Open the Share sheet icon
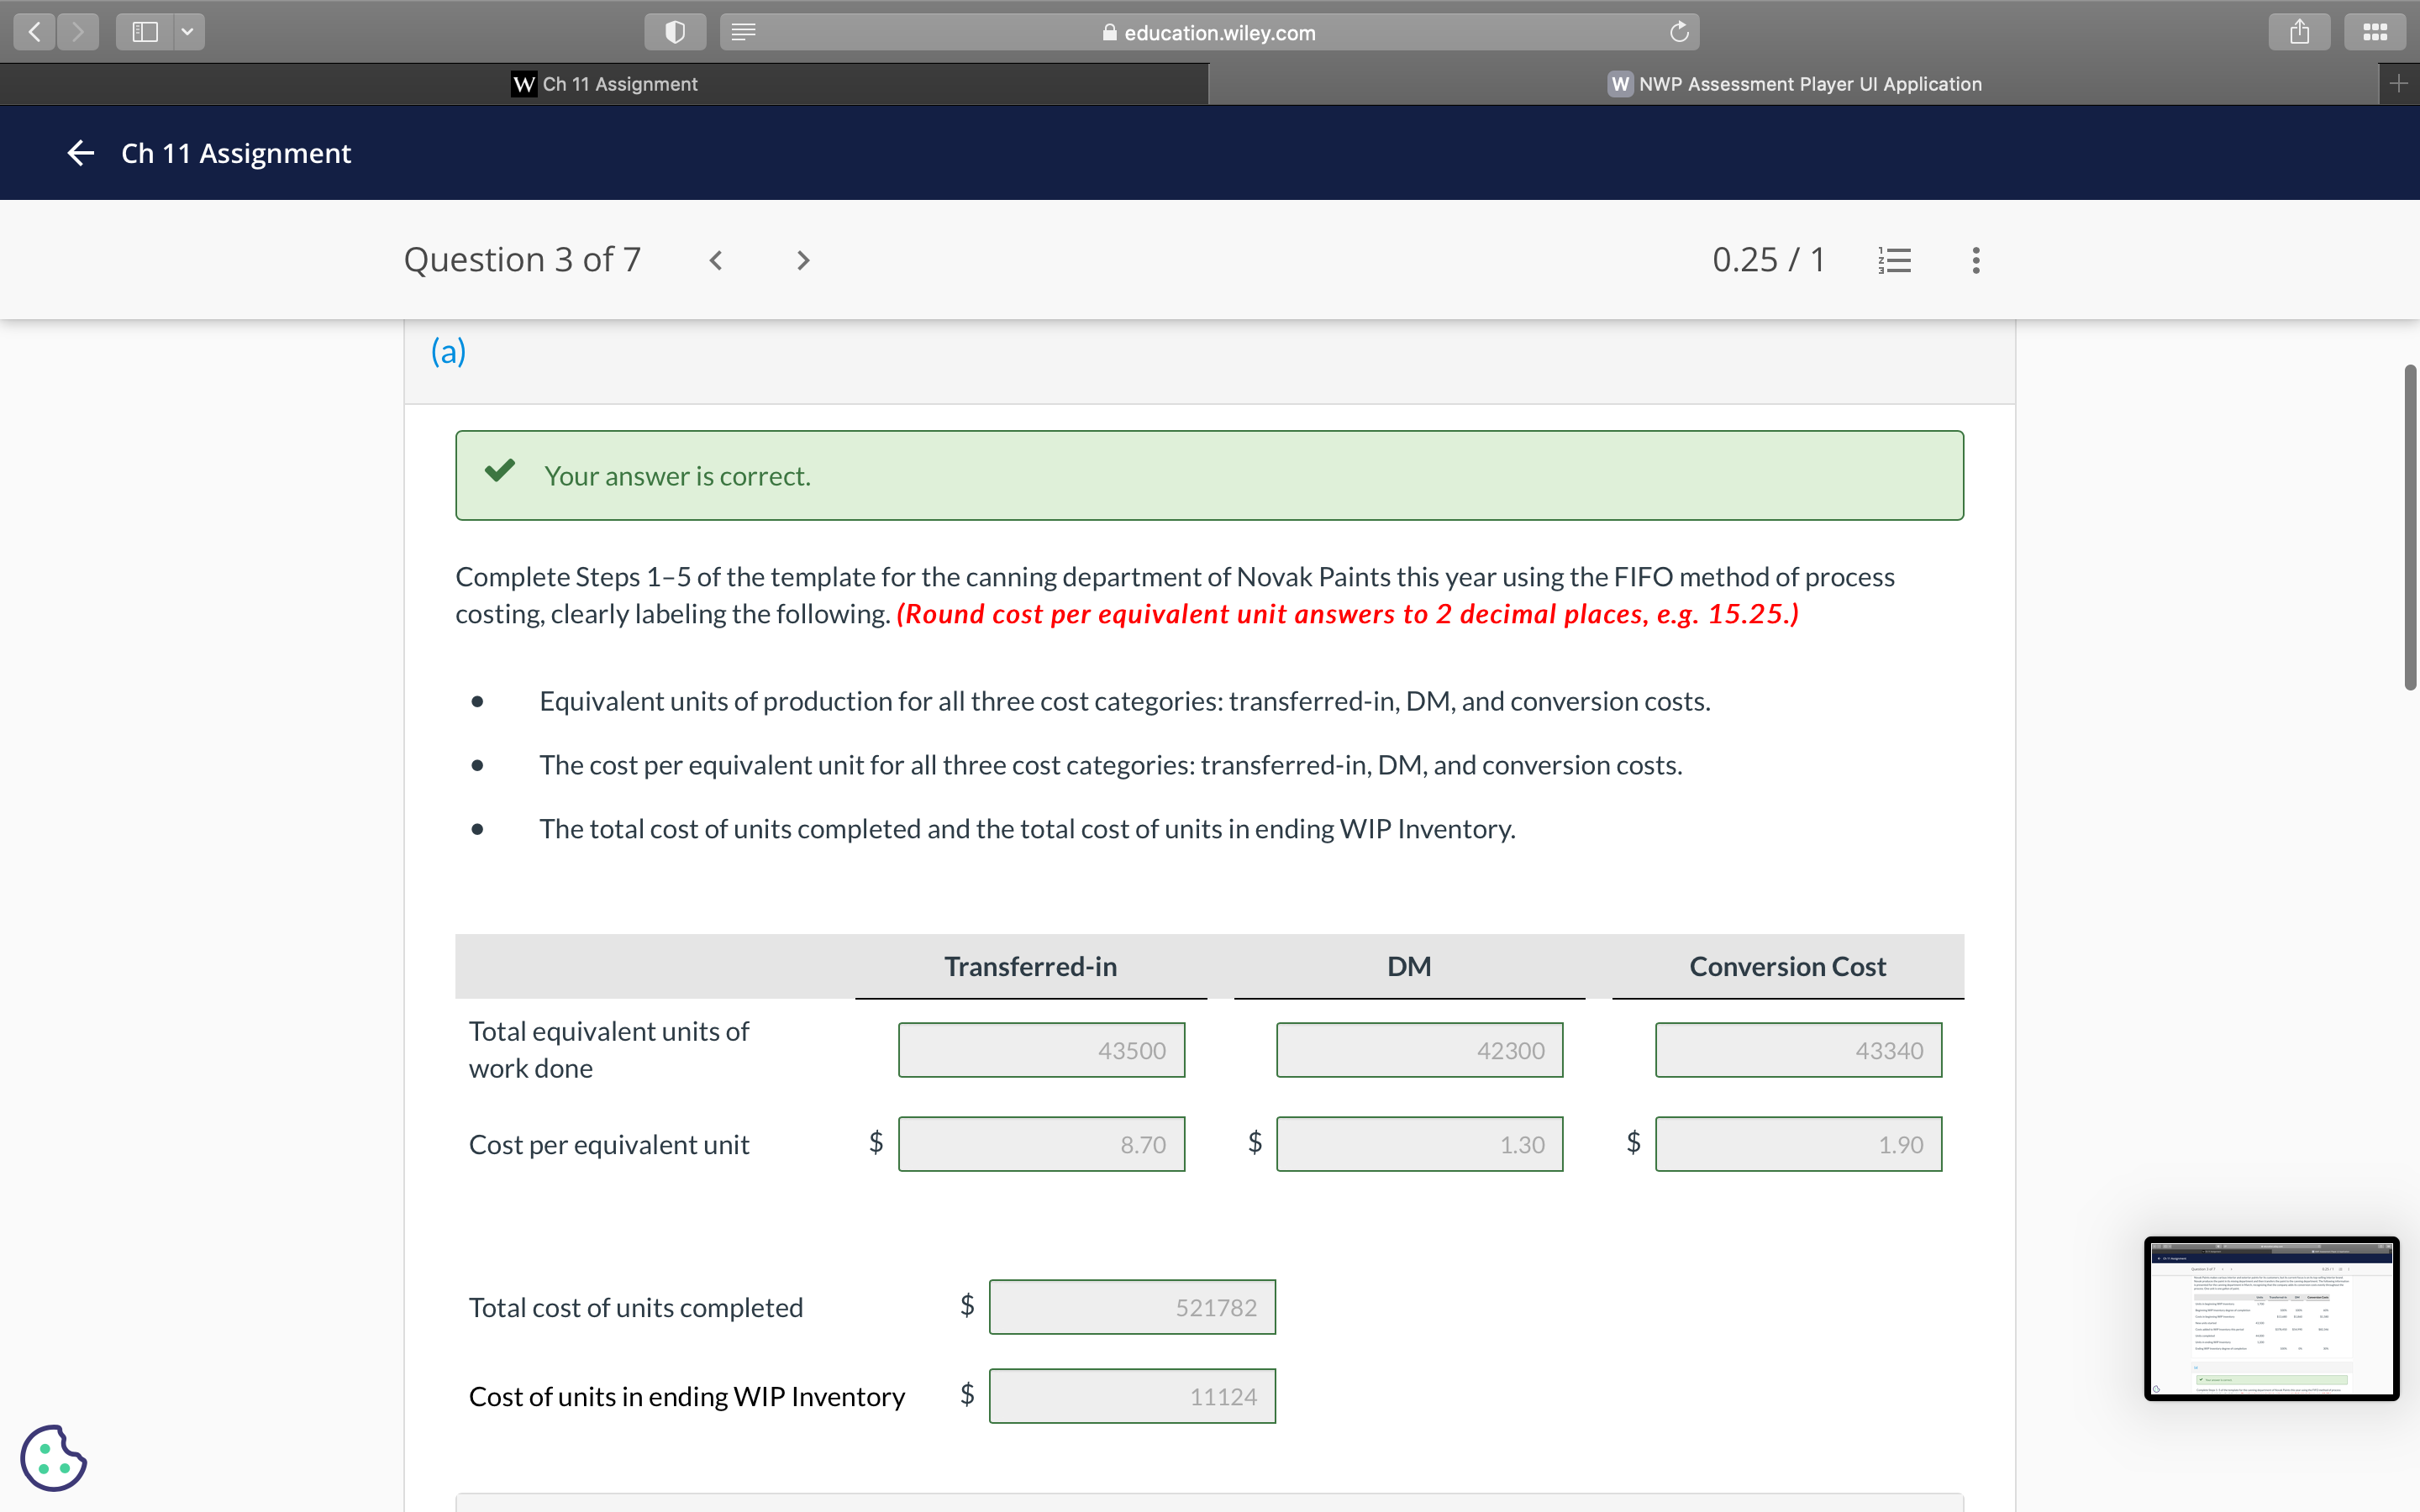The height and width of the screenshot is (1512, 2420). pos(2299,31)
